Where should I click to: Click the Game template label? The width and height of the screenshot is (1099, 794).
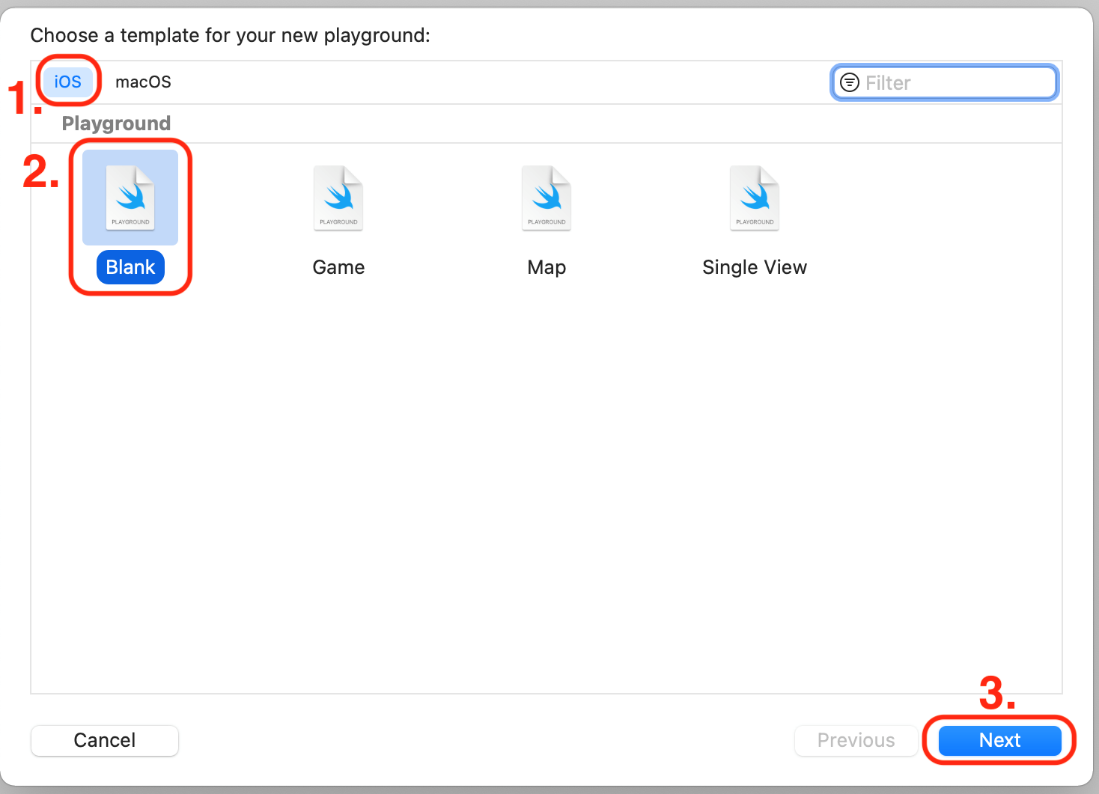point(338,267)
